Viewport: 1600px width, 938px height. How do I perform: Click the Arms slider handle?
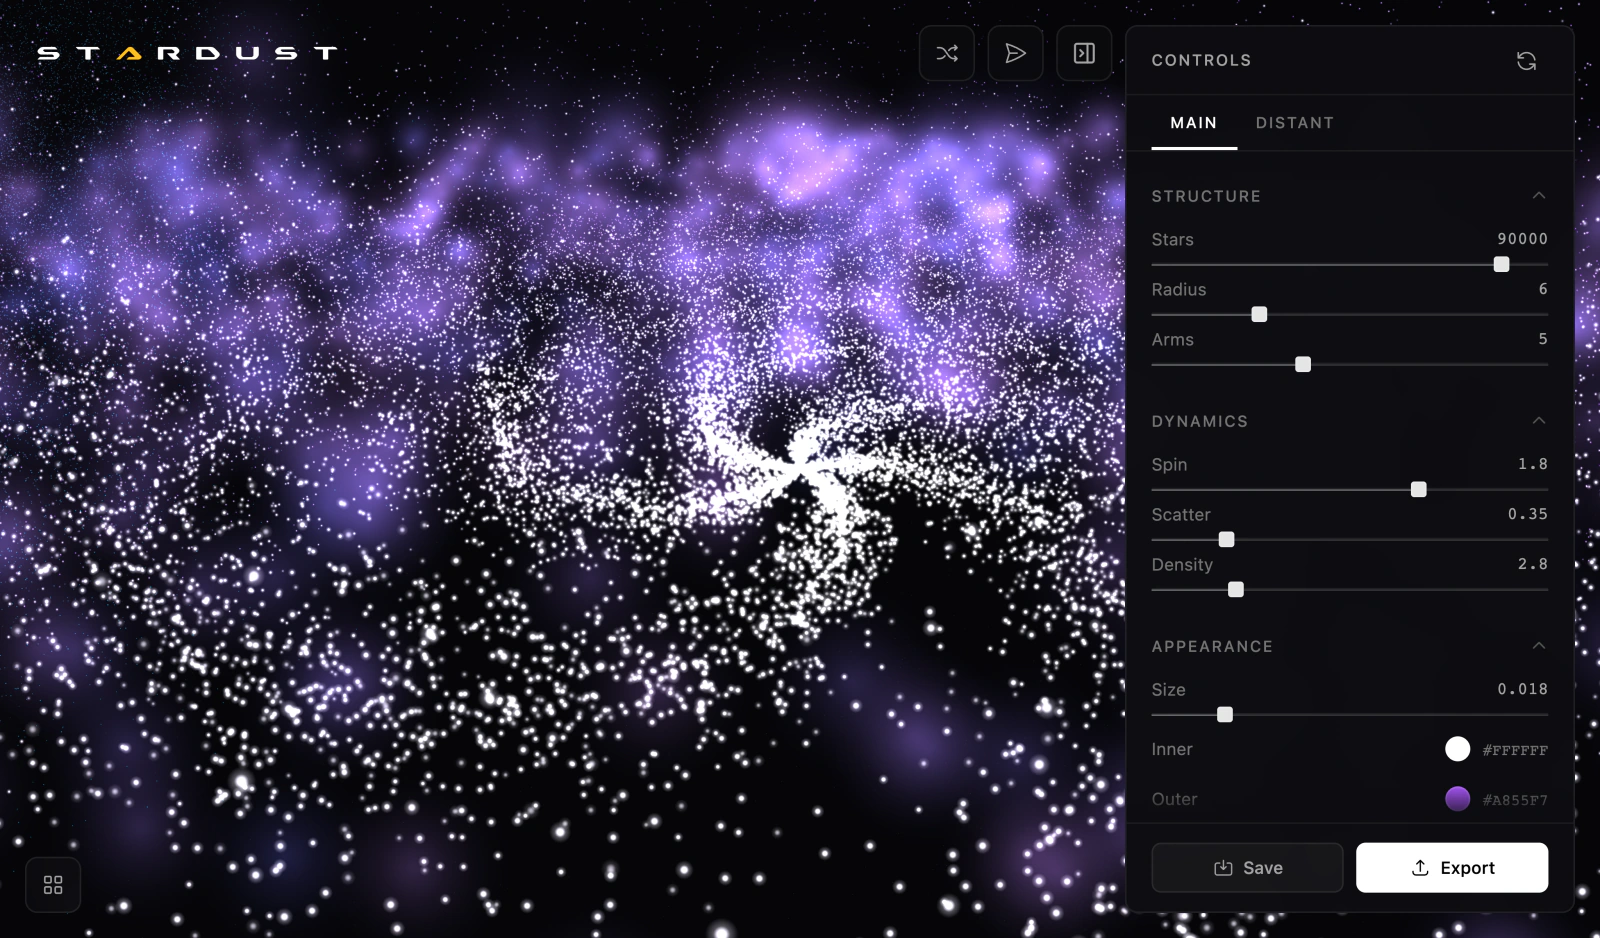click(x=1303, y=364)
